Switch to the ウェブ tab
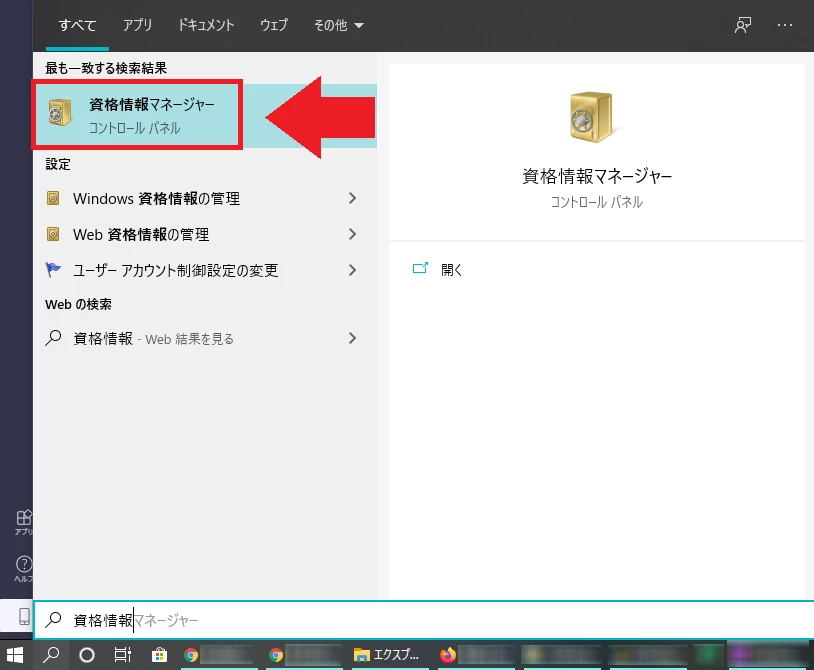The image size is (814, 670). [274, 25]
